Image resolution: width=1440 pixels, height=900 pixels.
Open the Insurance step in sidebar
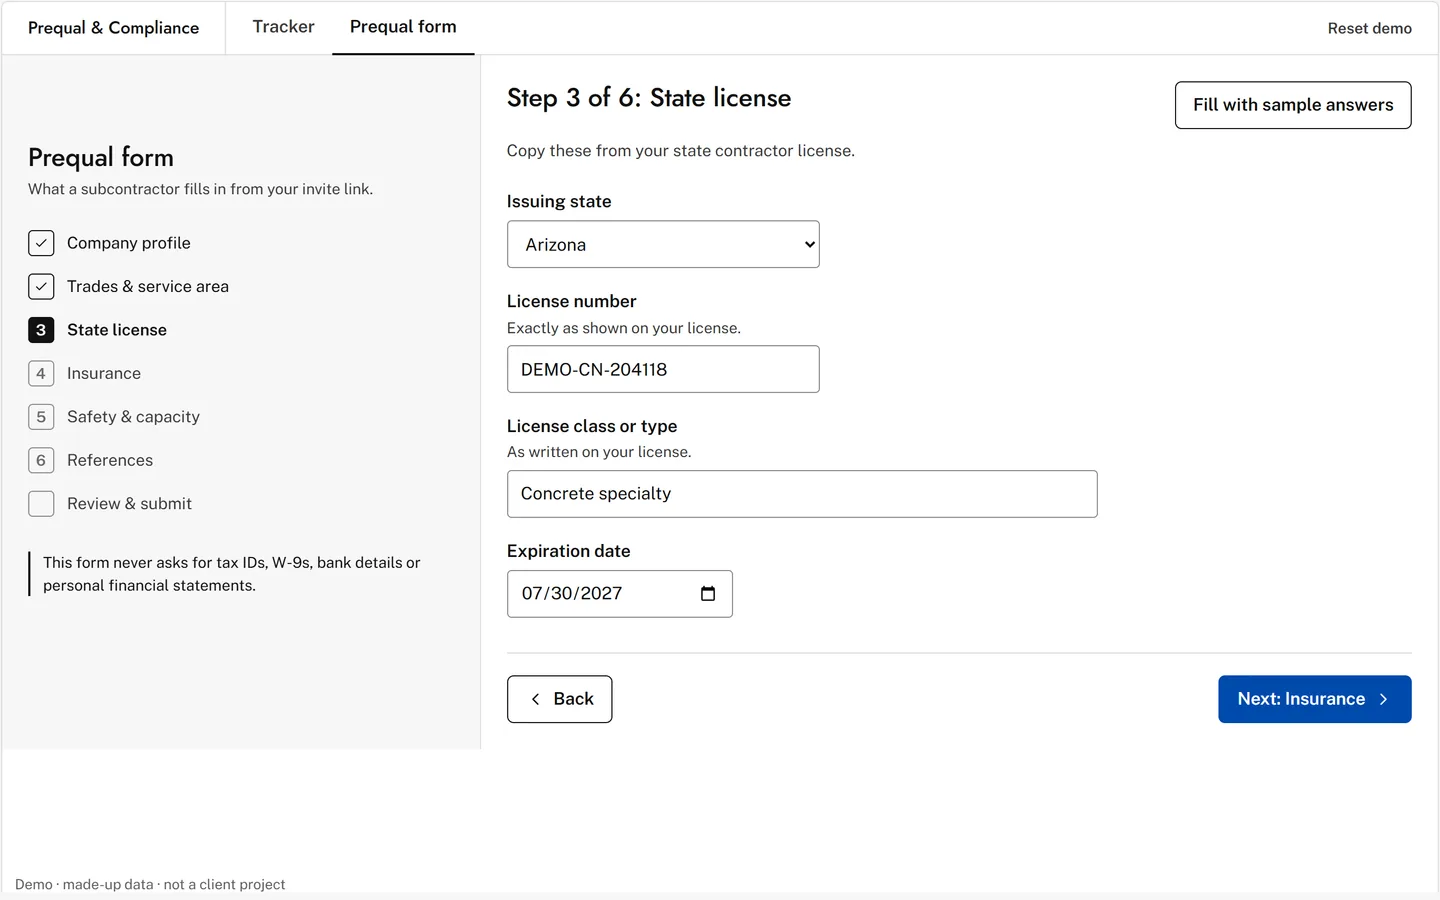[x=85, y=374]
